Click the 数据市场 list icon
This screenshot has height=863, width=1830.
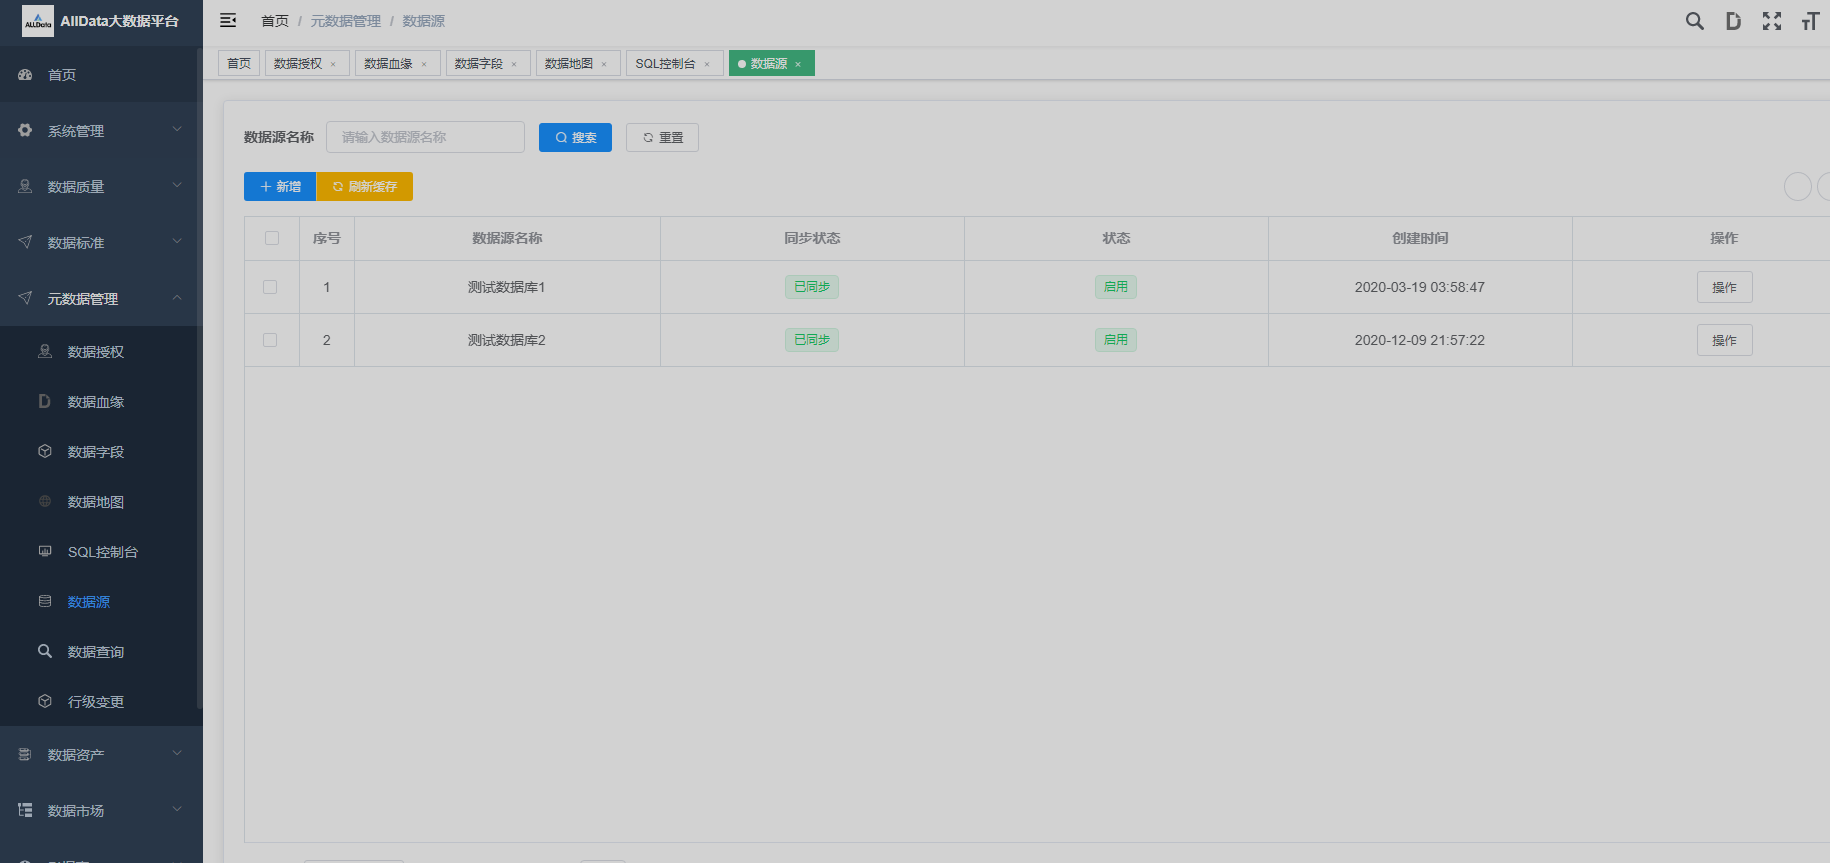pos(25,811)
